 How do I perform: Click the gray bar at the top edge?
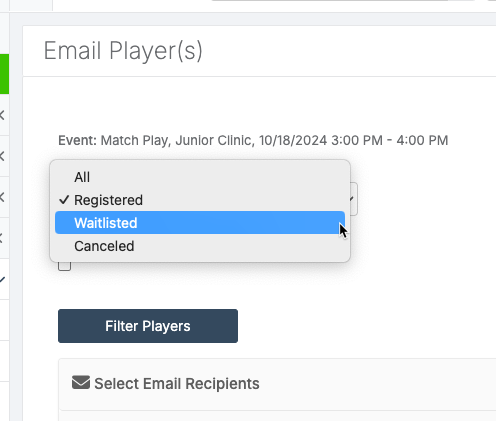[343, 0]
